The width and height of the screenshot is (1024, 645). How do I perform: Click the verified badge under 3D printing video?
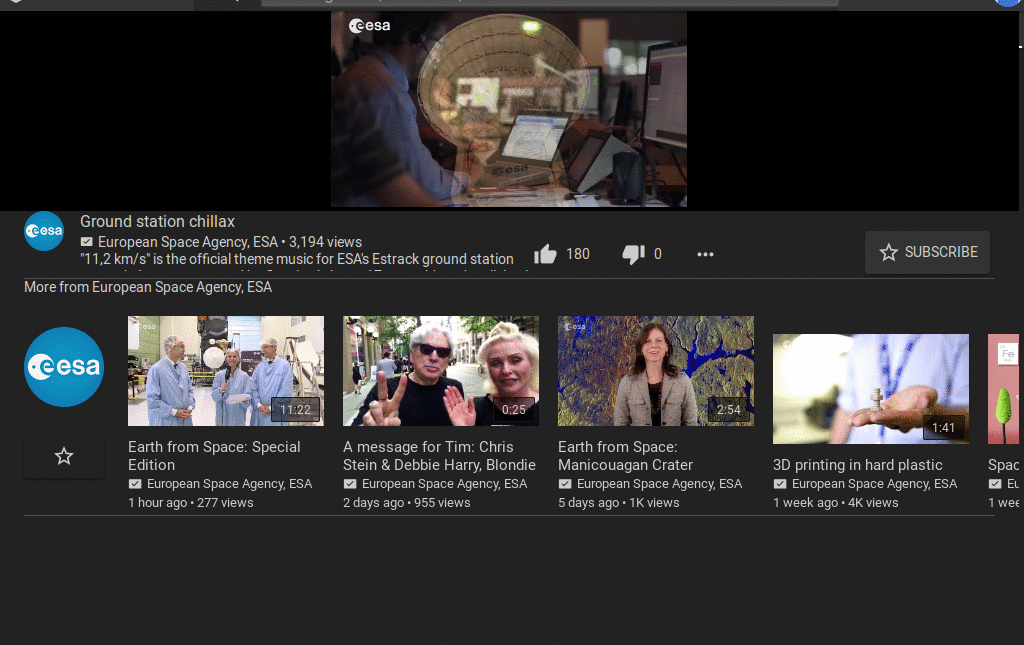click(x=780, y=483)
